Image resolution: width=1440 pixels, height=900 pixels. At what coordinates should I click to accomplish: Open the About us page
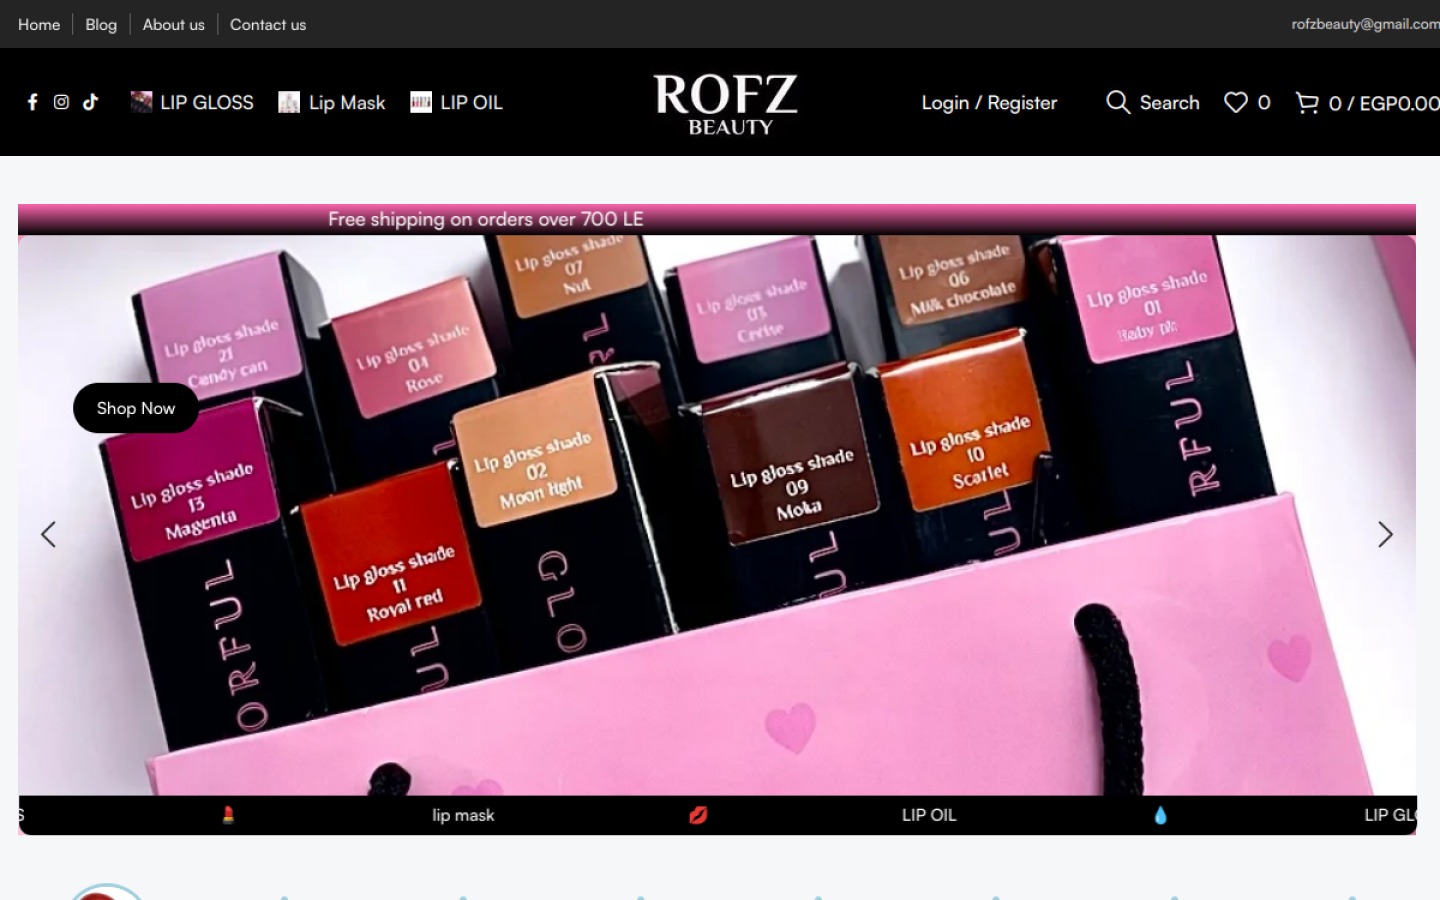coord(173,24)
